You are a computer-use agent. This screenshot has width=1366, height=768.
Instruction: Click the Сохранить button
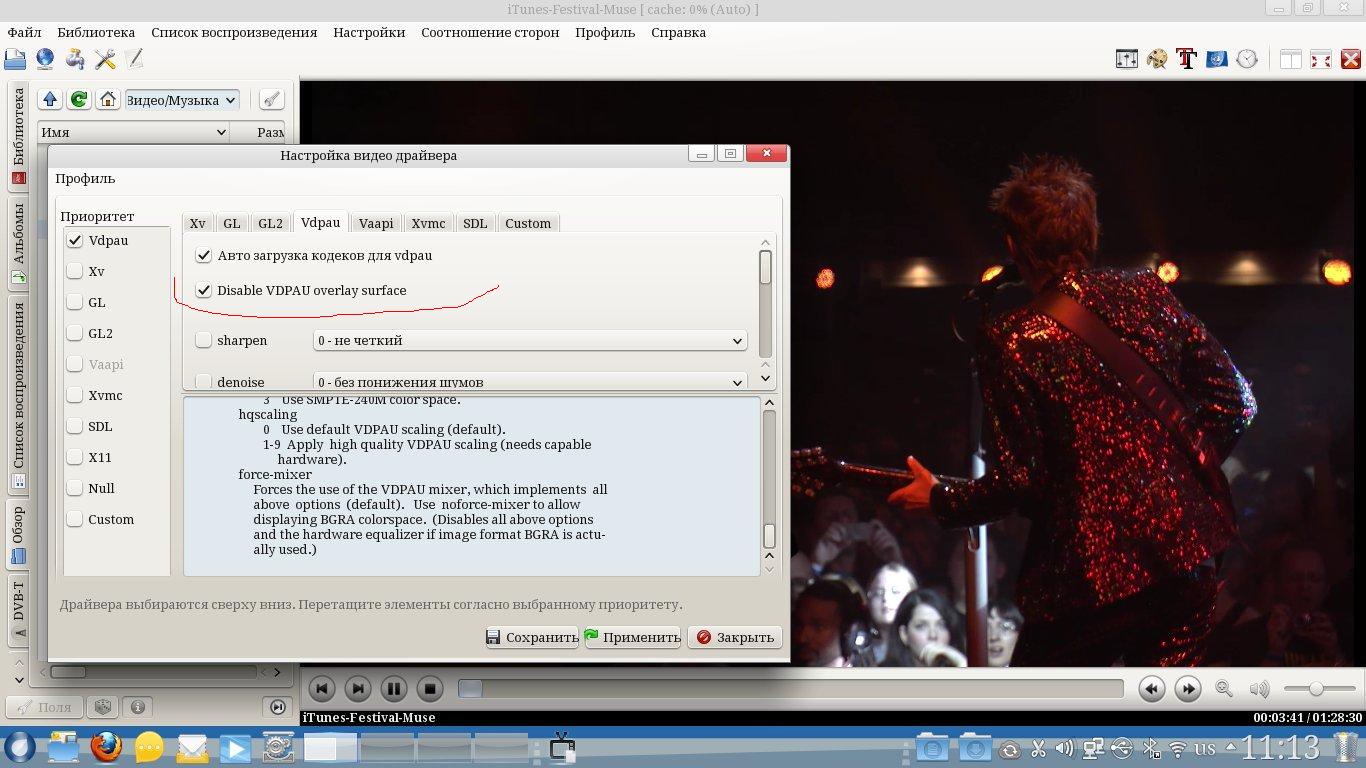(532, 637)
